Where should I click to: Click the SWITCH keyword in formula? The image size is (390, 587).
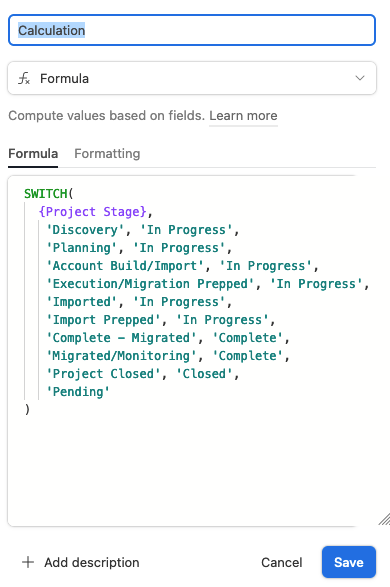46,194
